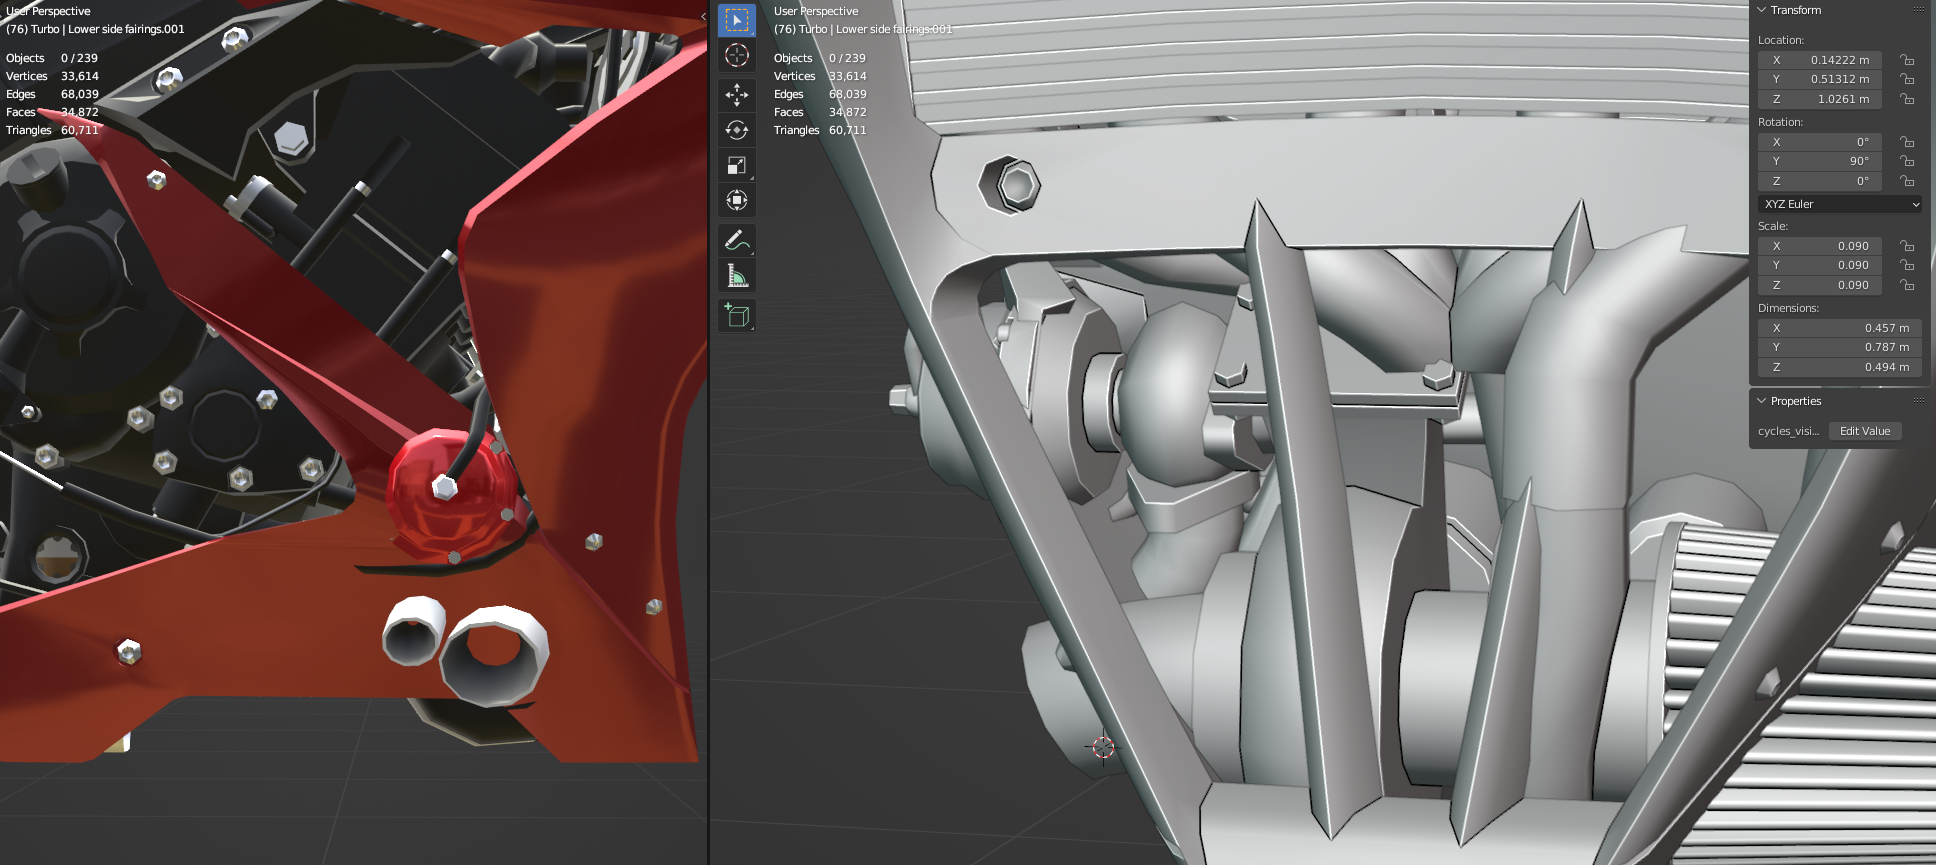Click the Location Y field 0.51312 m
Image resolution: width=1936 pixels, height=865 pixels.
pyautogui.click(x=1820, y=79)
